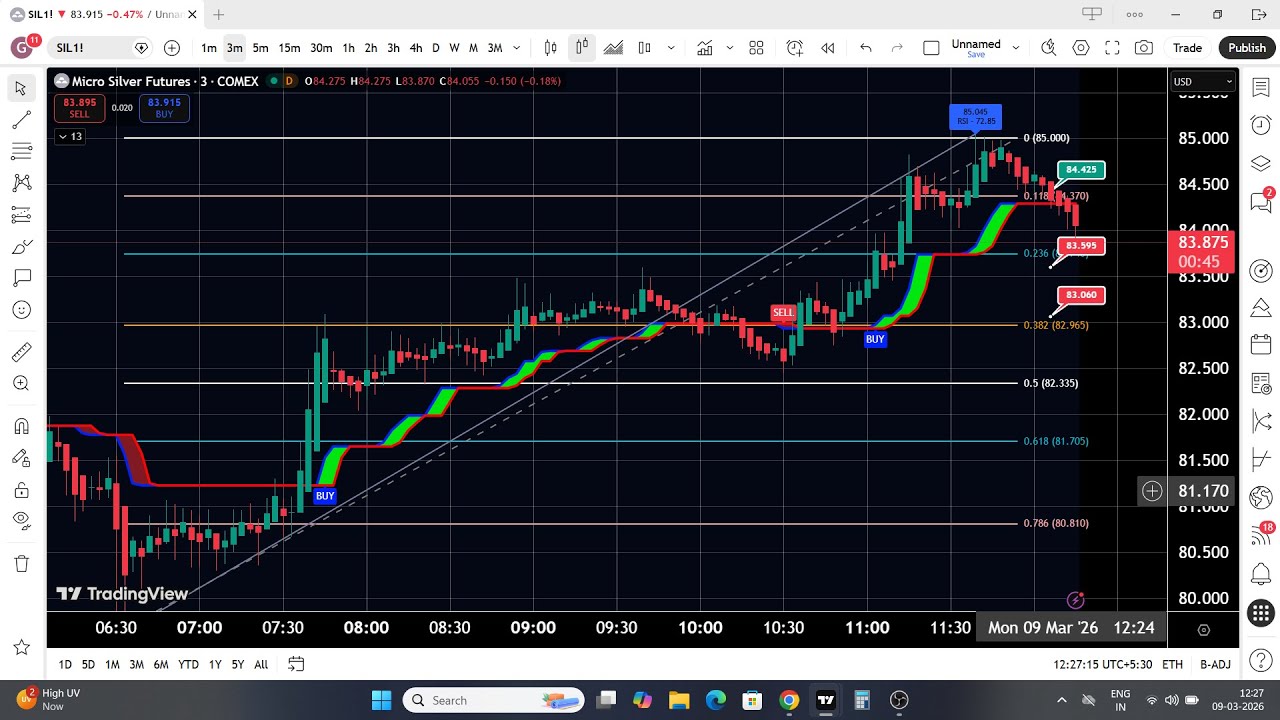The image size is (1280, 720).
Task: Select the All date range
Action: [x=261, y=664]
